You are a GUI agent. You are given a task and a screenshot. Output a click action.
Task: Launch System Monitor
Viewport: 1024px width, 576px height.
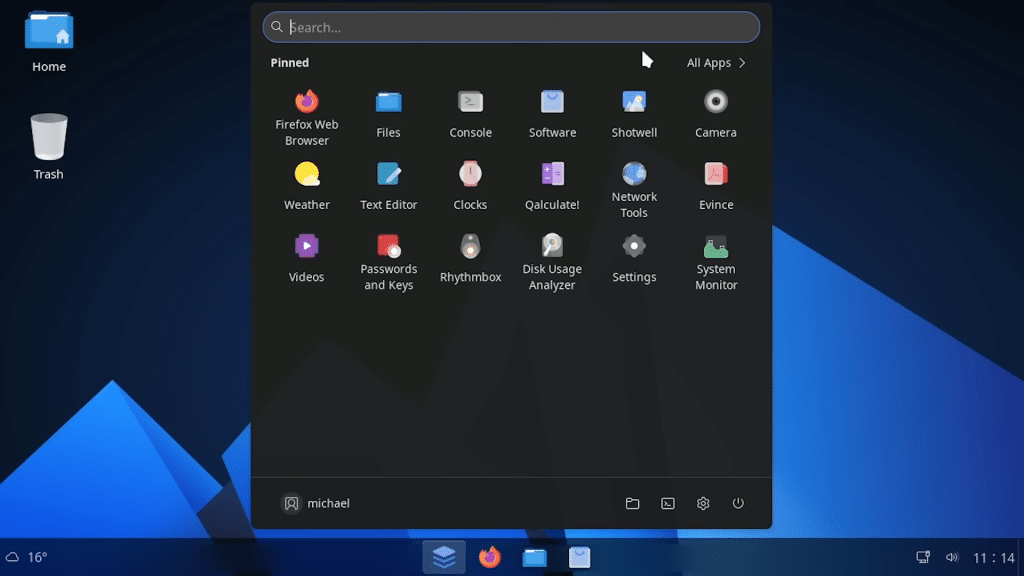[716, 247]
